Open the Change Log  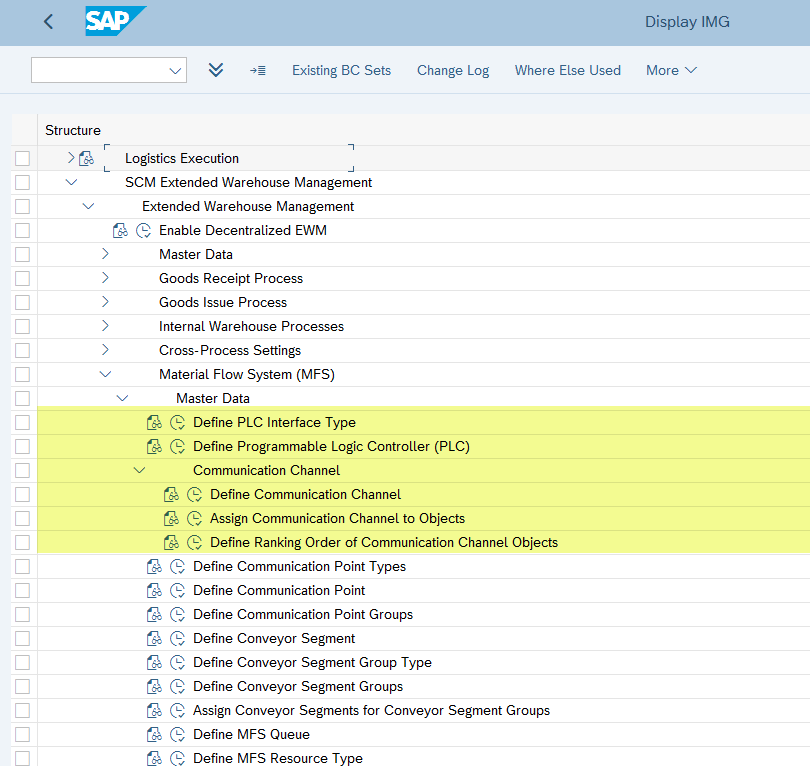[453, 70]
